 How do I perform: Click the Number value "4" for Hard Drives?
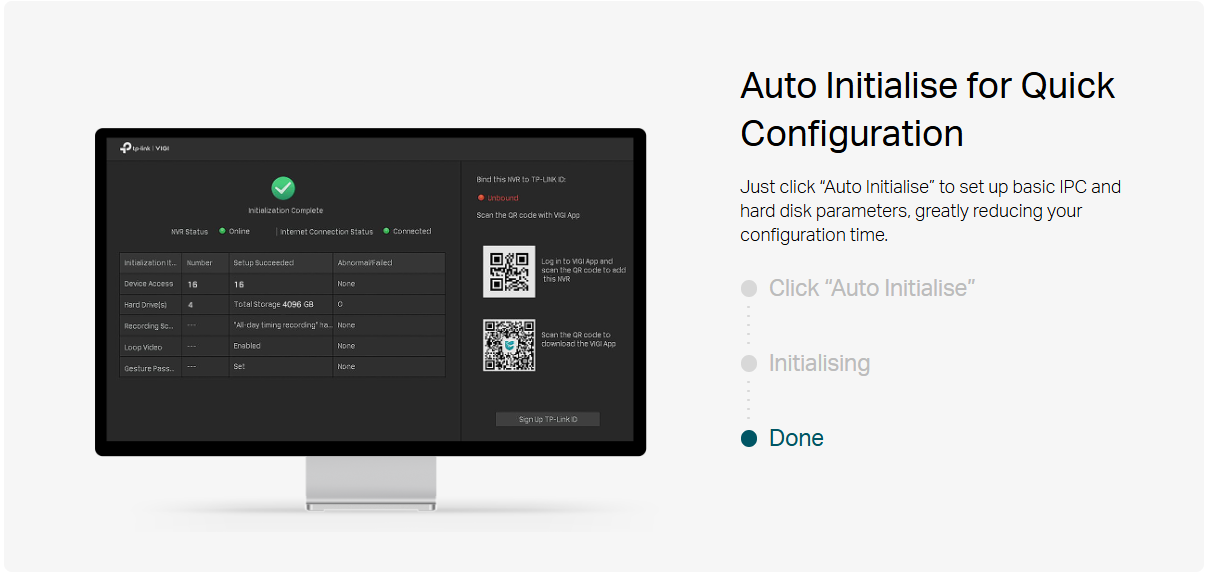(190, 304)
